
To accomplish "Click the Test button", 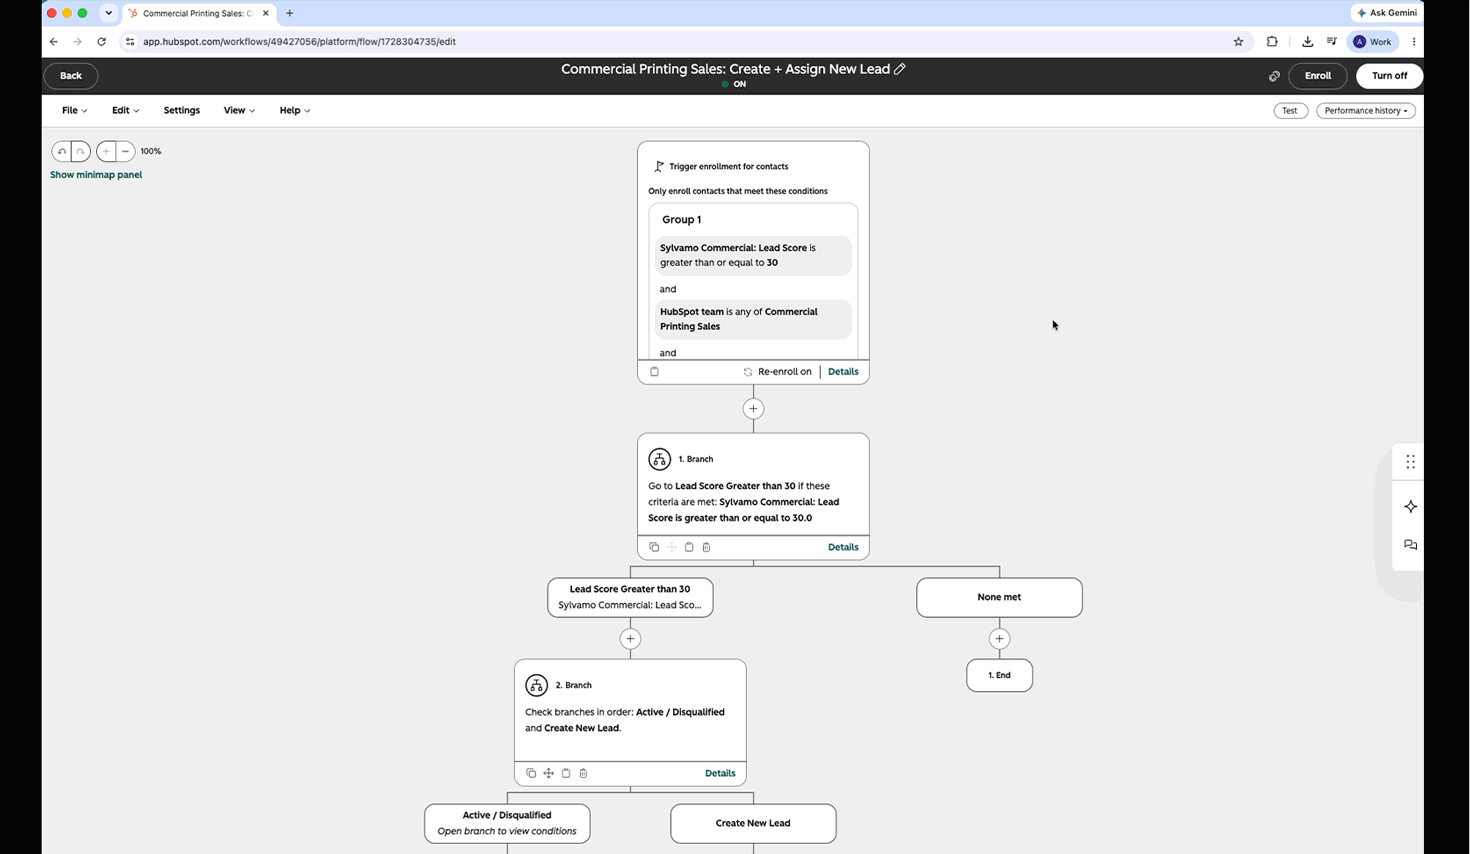I will [1290, 111].
